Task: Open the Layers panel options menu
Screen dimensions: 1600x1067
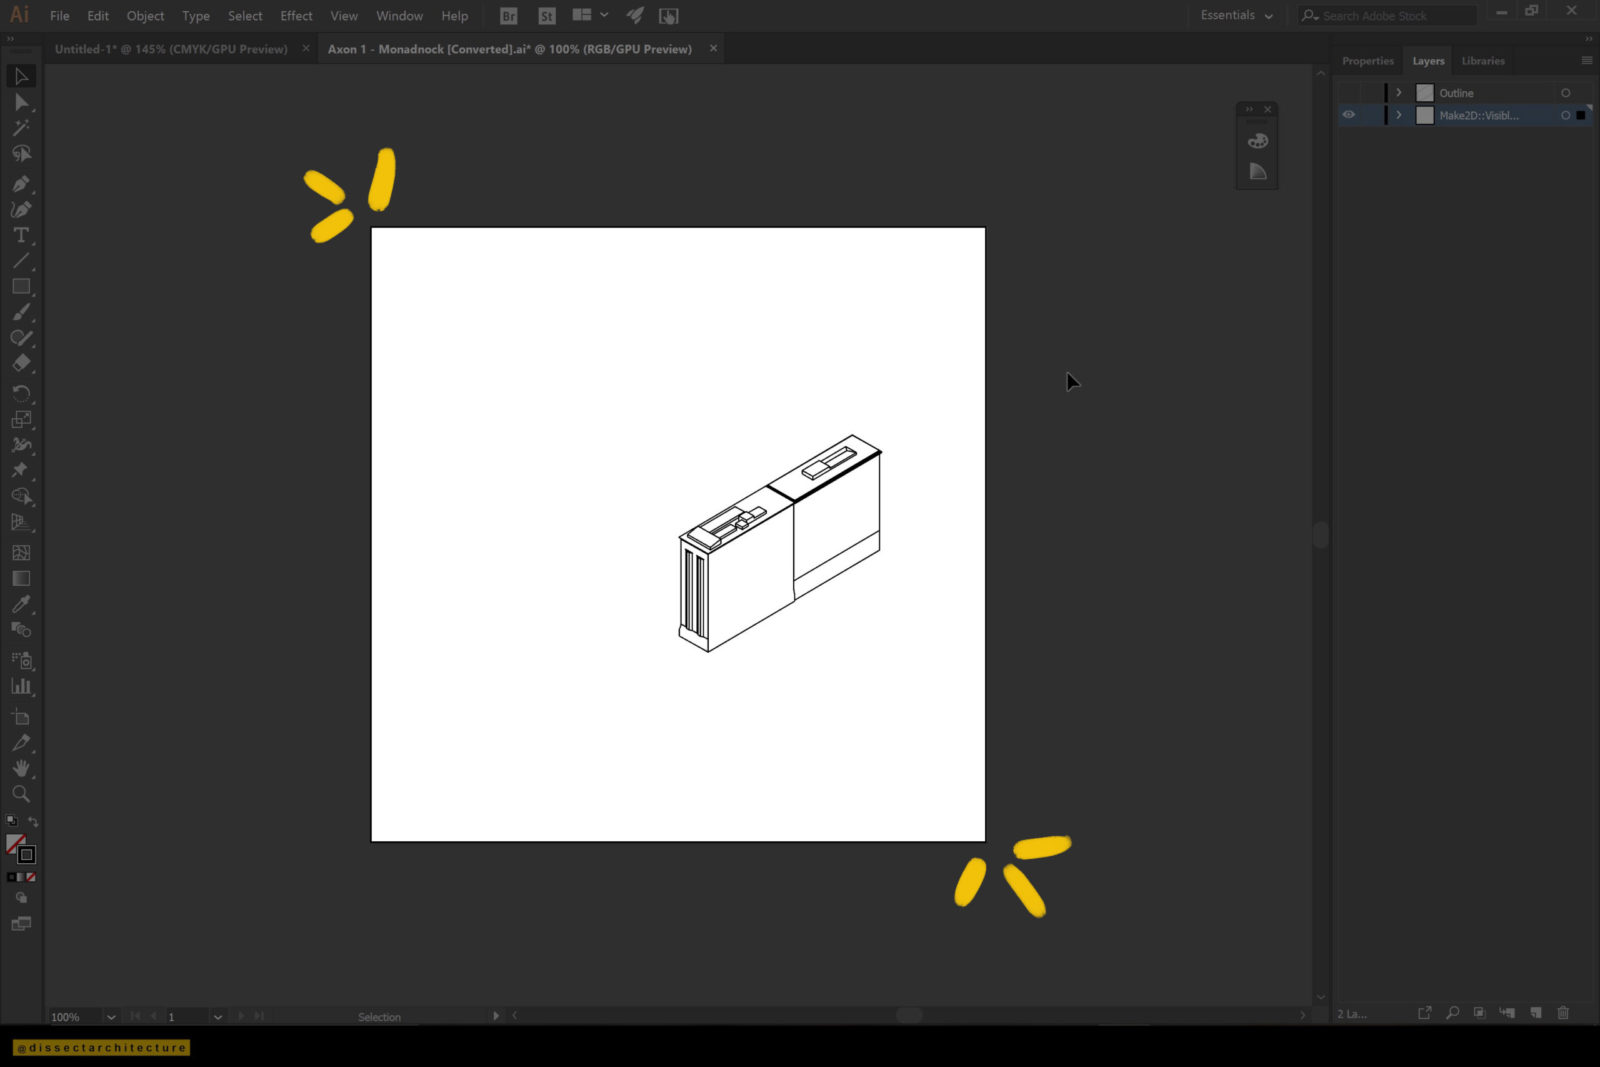Action: pyautogui.click(x=1587, y=61)
